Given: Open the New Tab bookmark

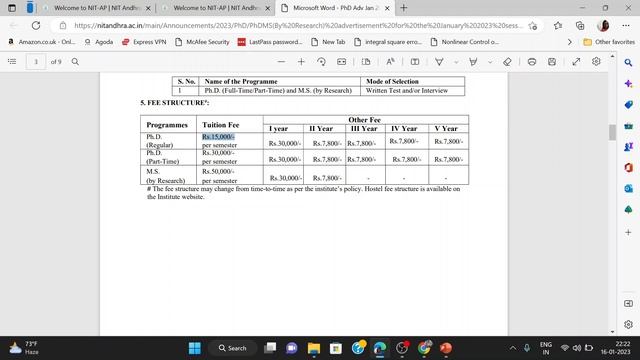Looking at the screenshot, I should point(328,42).
